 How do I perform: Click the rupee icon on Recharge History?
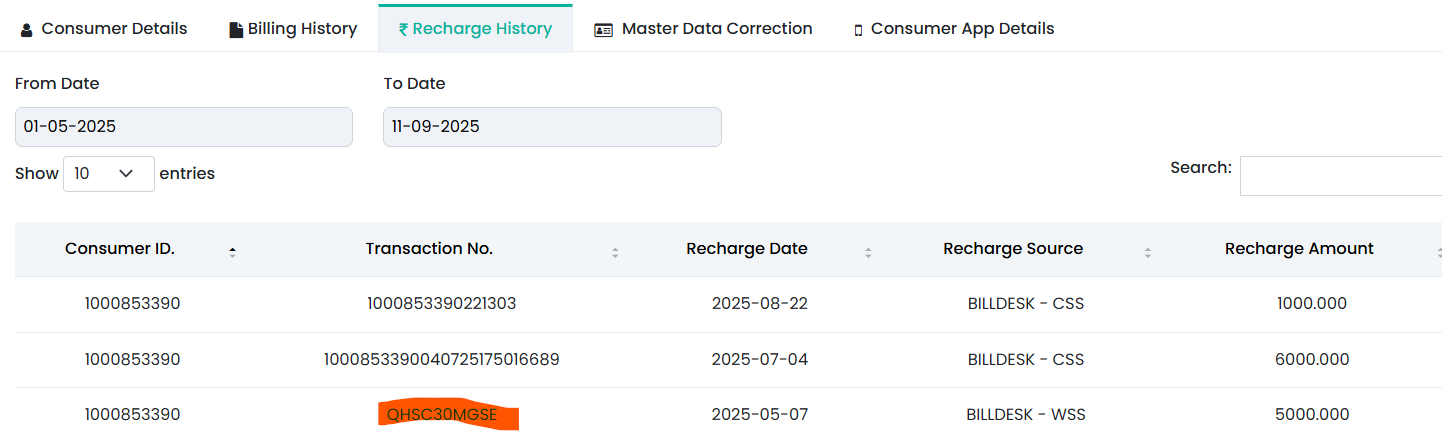[x=403, y=29]
